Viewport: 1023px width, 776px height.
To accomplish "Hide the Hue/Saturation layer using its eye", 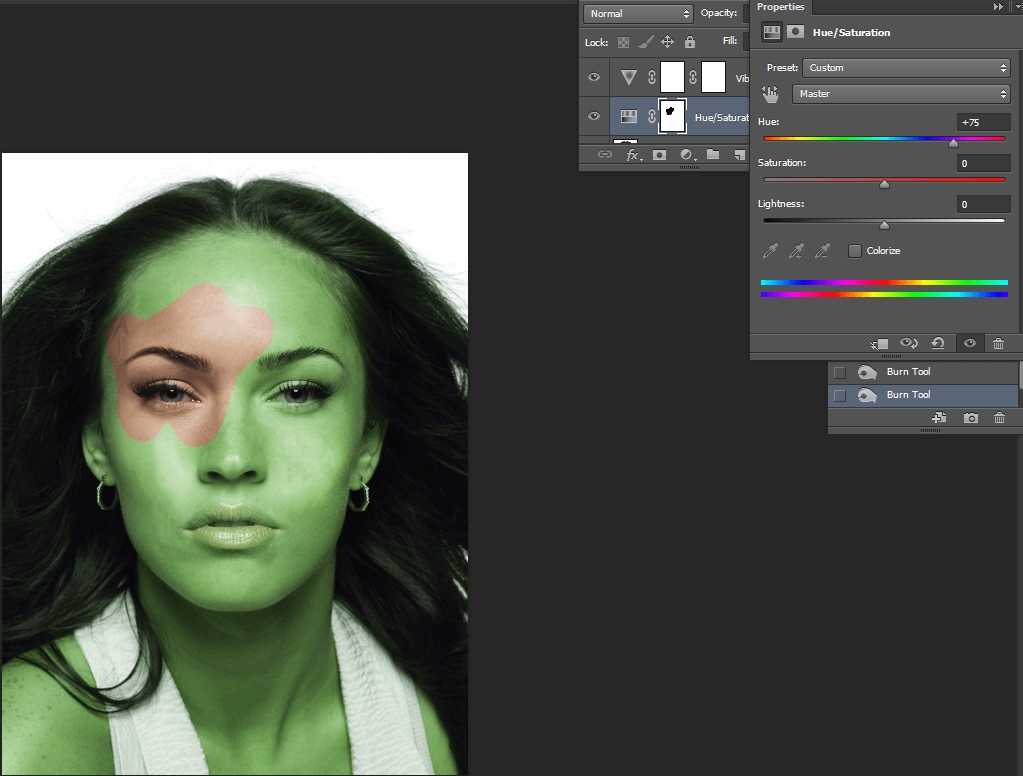I will 594,116.
